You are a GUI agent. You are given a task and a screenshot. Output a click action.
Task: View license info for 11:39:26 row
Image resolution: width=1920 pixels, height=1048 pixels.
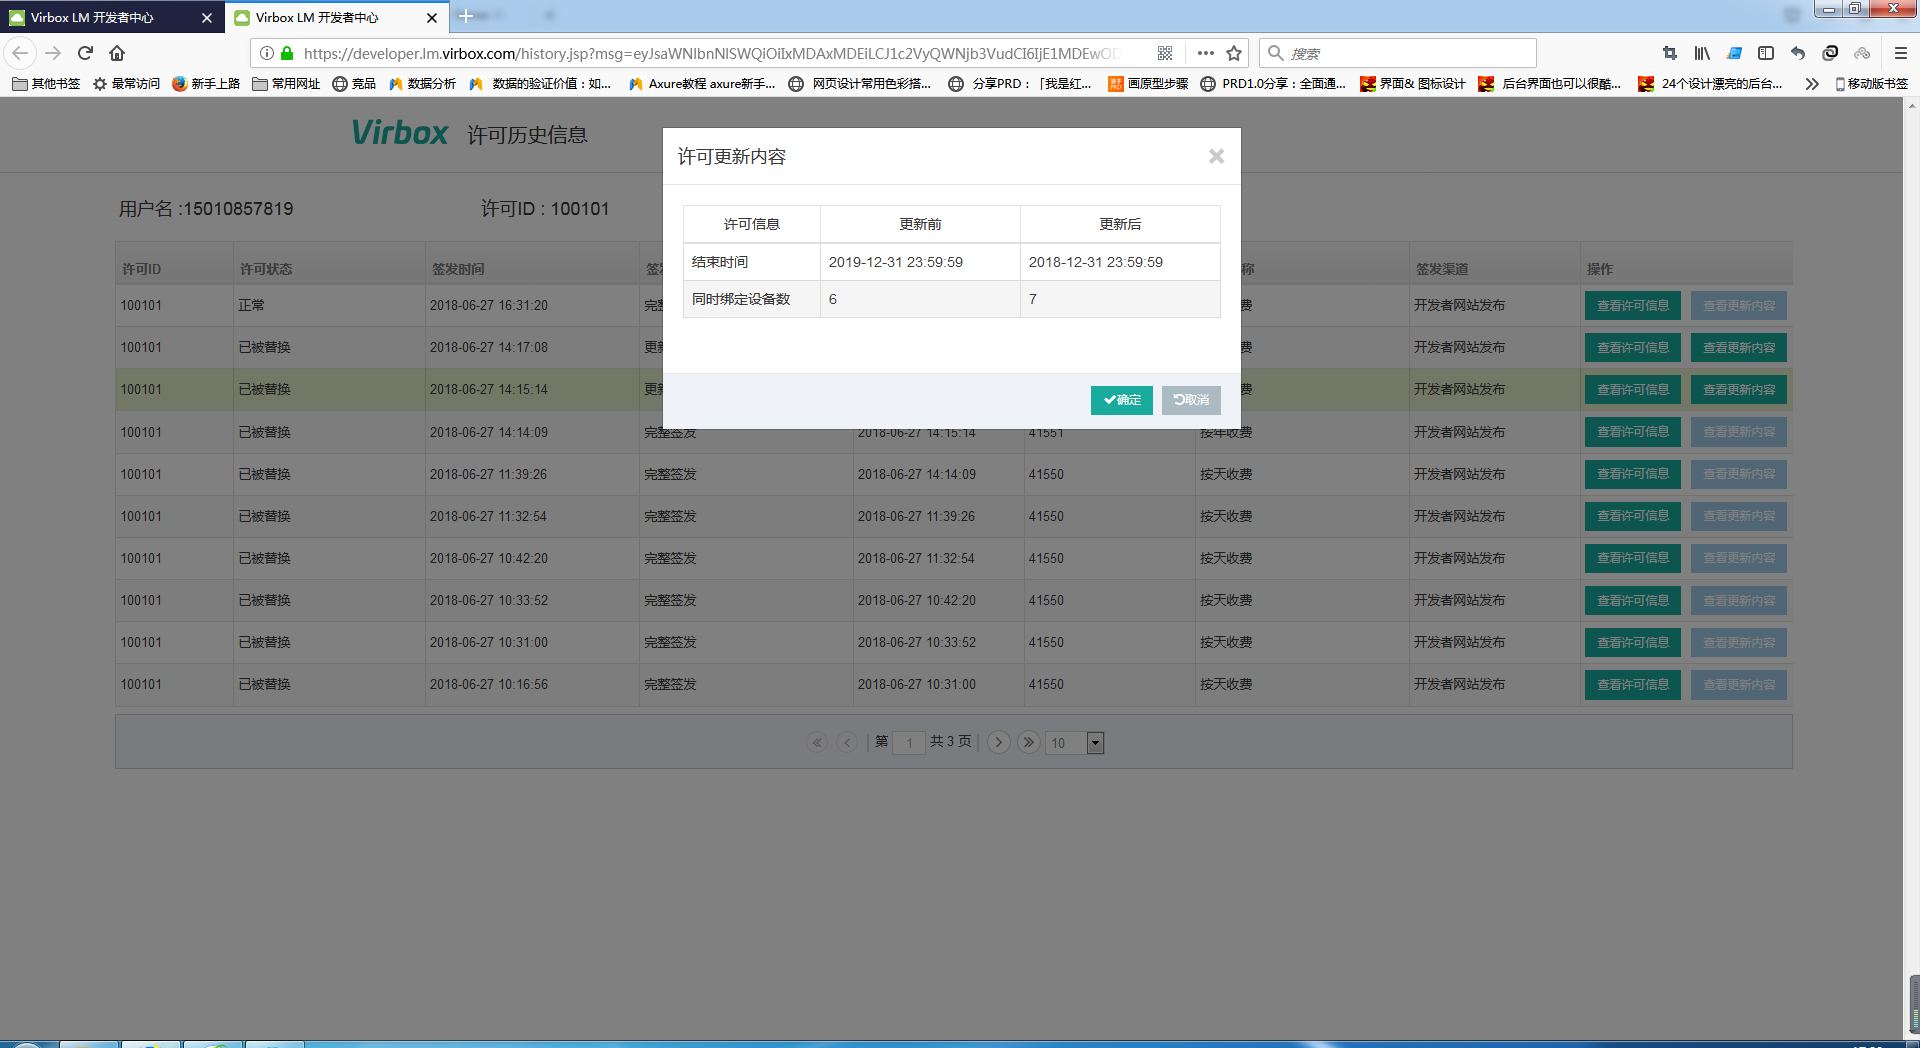1632,474
